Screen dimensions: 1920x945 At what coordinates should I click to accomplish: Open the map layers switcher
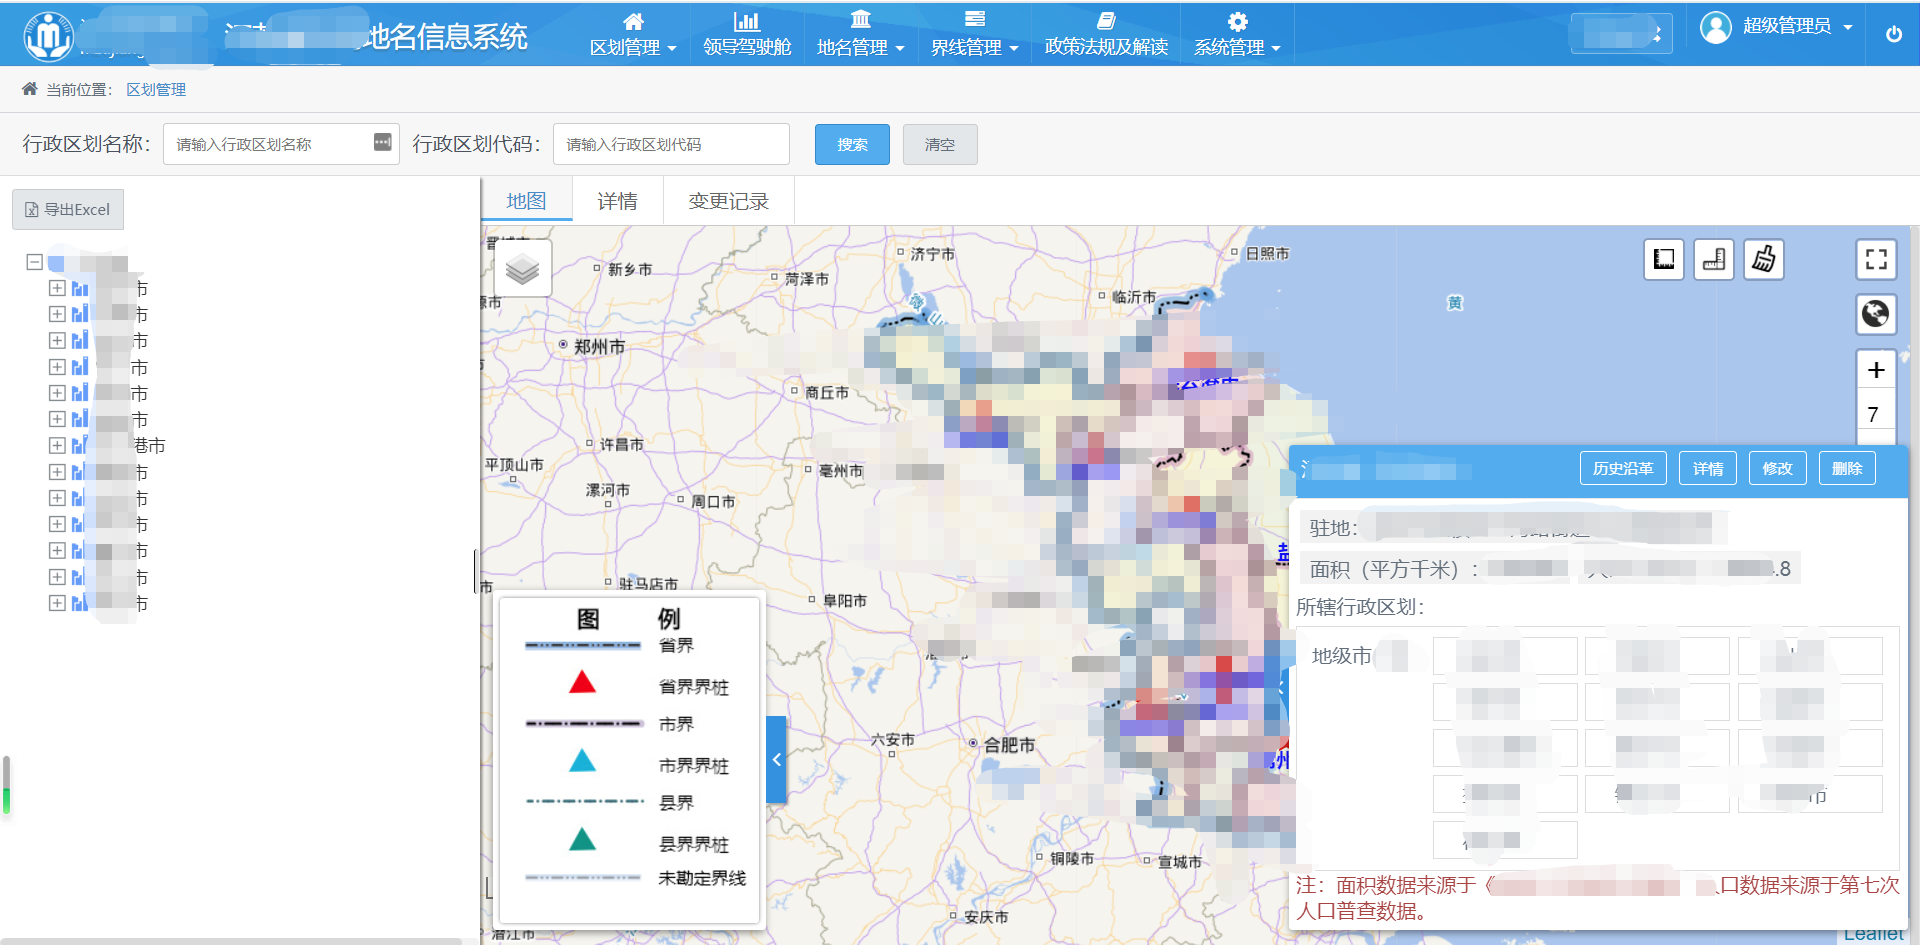click(523, 268)
